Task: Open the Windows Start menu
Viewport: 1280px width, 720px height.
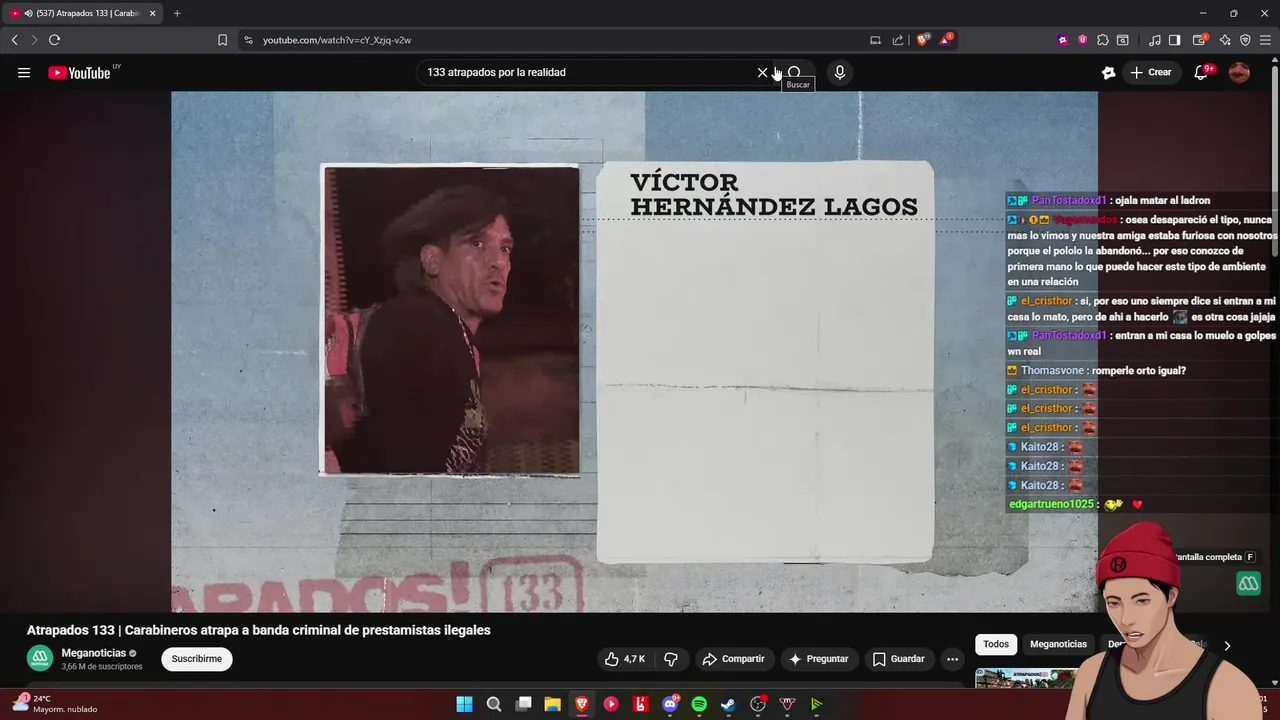Action: pyautogui.click(x=465, y=704)
